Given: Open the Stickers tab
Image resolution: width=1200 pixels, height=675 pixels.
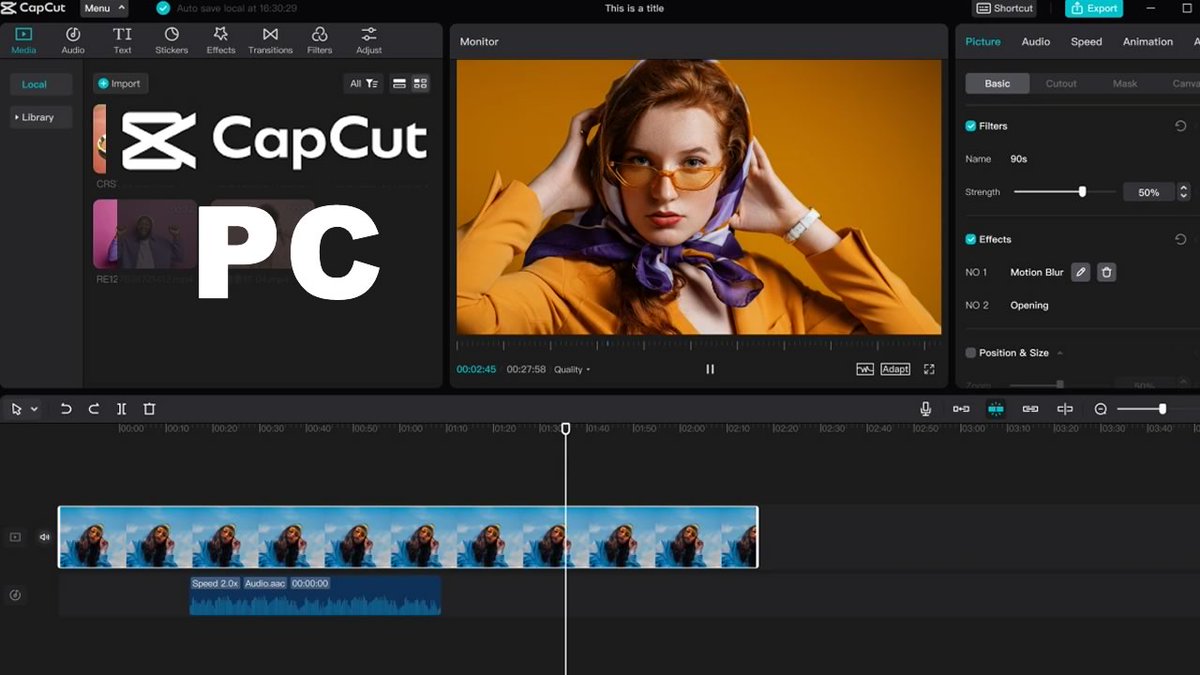Looking at the screenshot, I should click(x=171, y=40).
